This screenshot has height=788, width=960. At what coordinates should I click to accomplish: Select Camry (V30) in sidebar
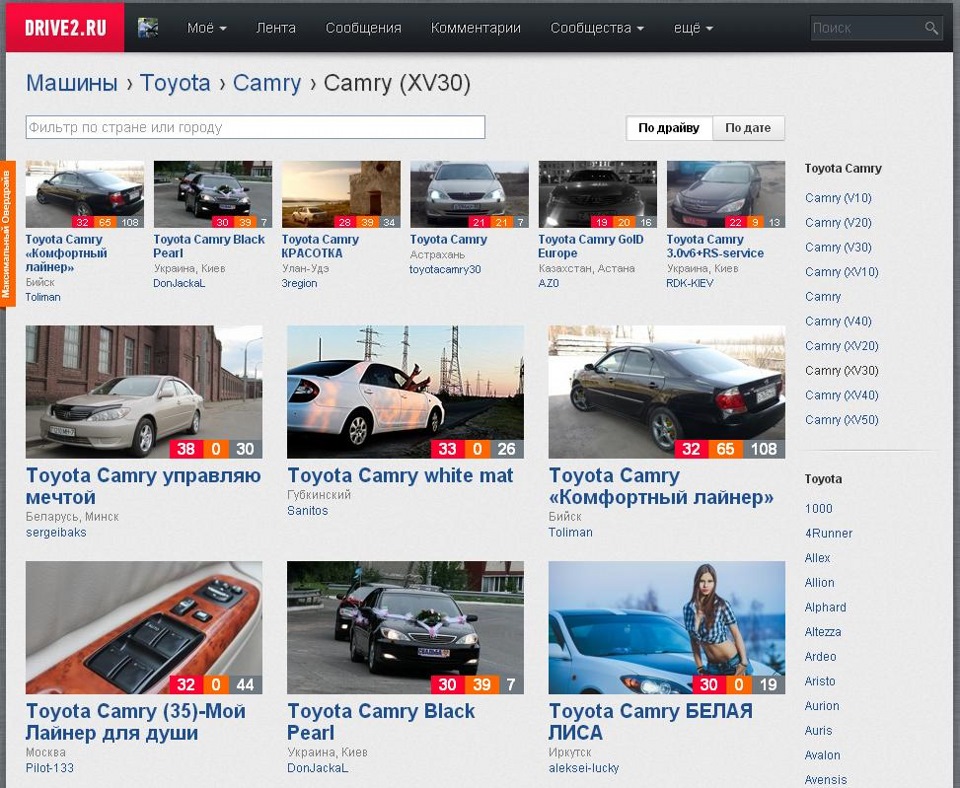click(x=838, y=247)
